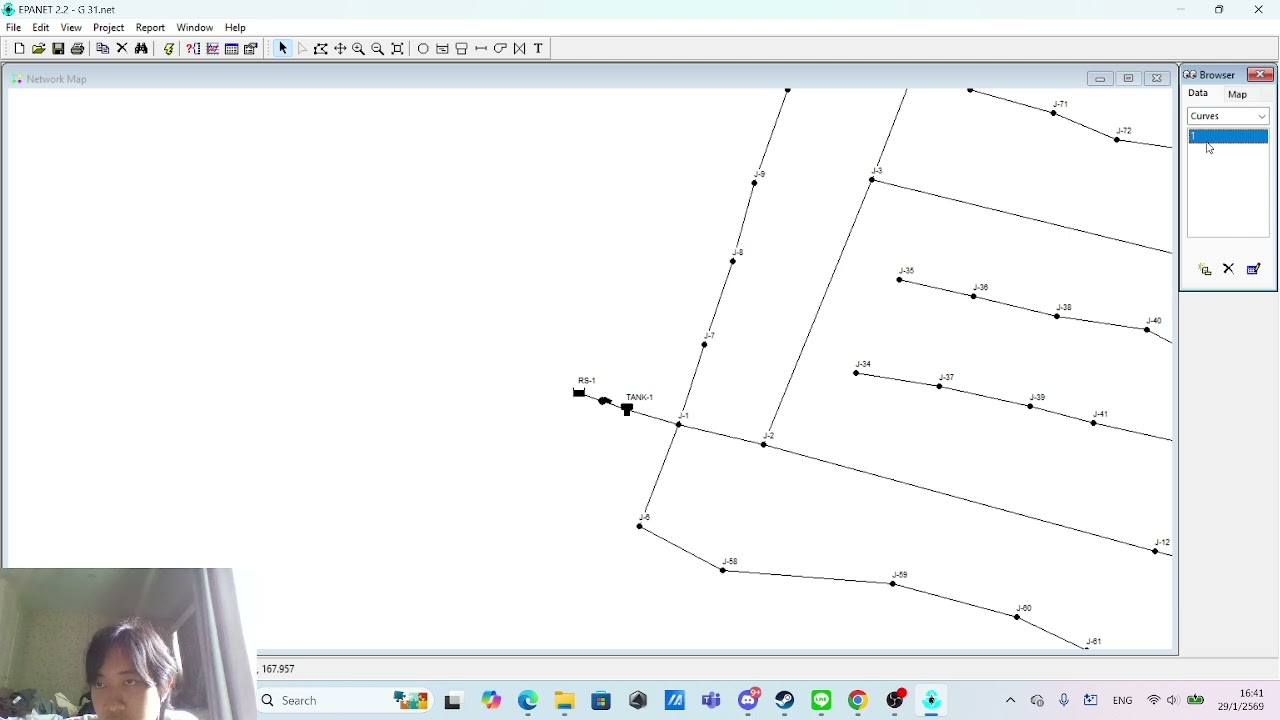Open the Edit menu
Viewport: 1280px width, 720px height.
(41, 28)
